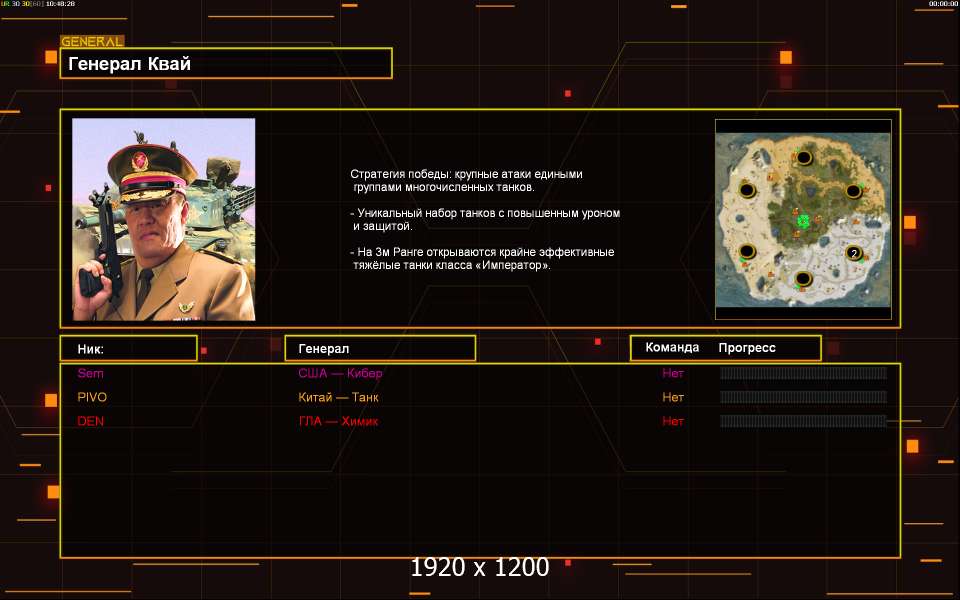The width and height of the screenshot is (960, 600).
Task: Click the 'Стратегия победы' description line
Action: (x=467, y=181)
